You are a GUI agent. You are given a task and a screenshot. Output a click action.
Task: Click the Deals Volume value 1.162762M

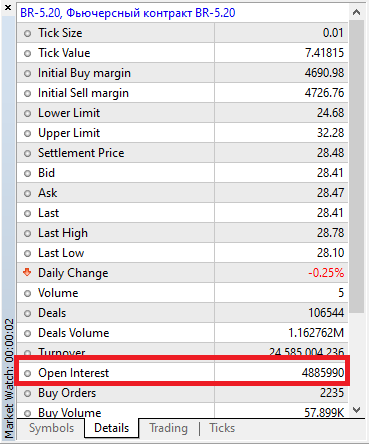tap(316, 333)
